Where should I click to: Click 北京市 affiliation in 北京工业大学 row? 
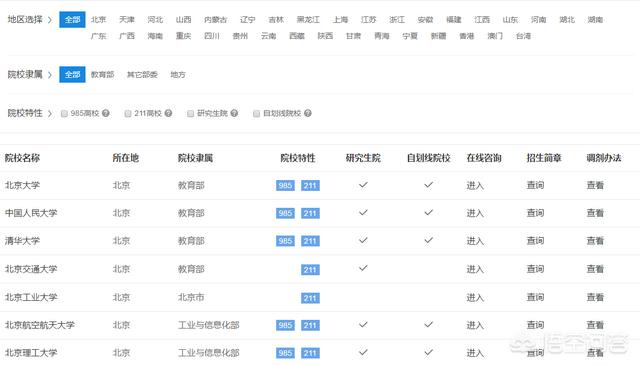point(191,297)
